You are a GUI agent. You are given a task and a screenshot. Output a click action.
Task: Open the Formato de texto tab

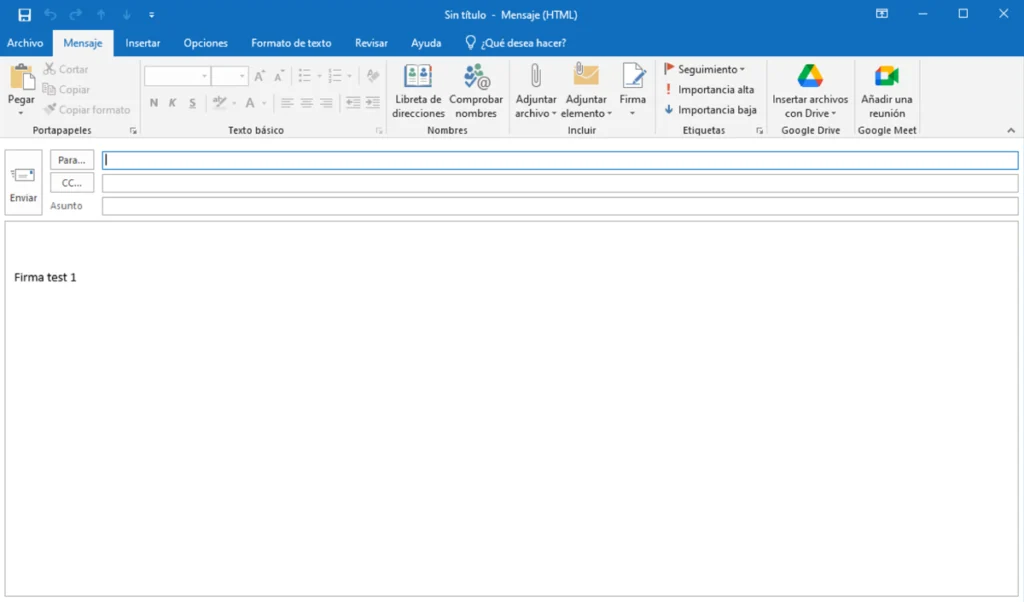pos(291,43)
